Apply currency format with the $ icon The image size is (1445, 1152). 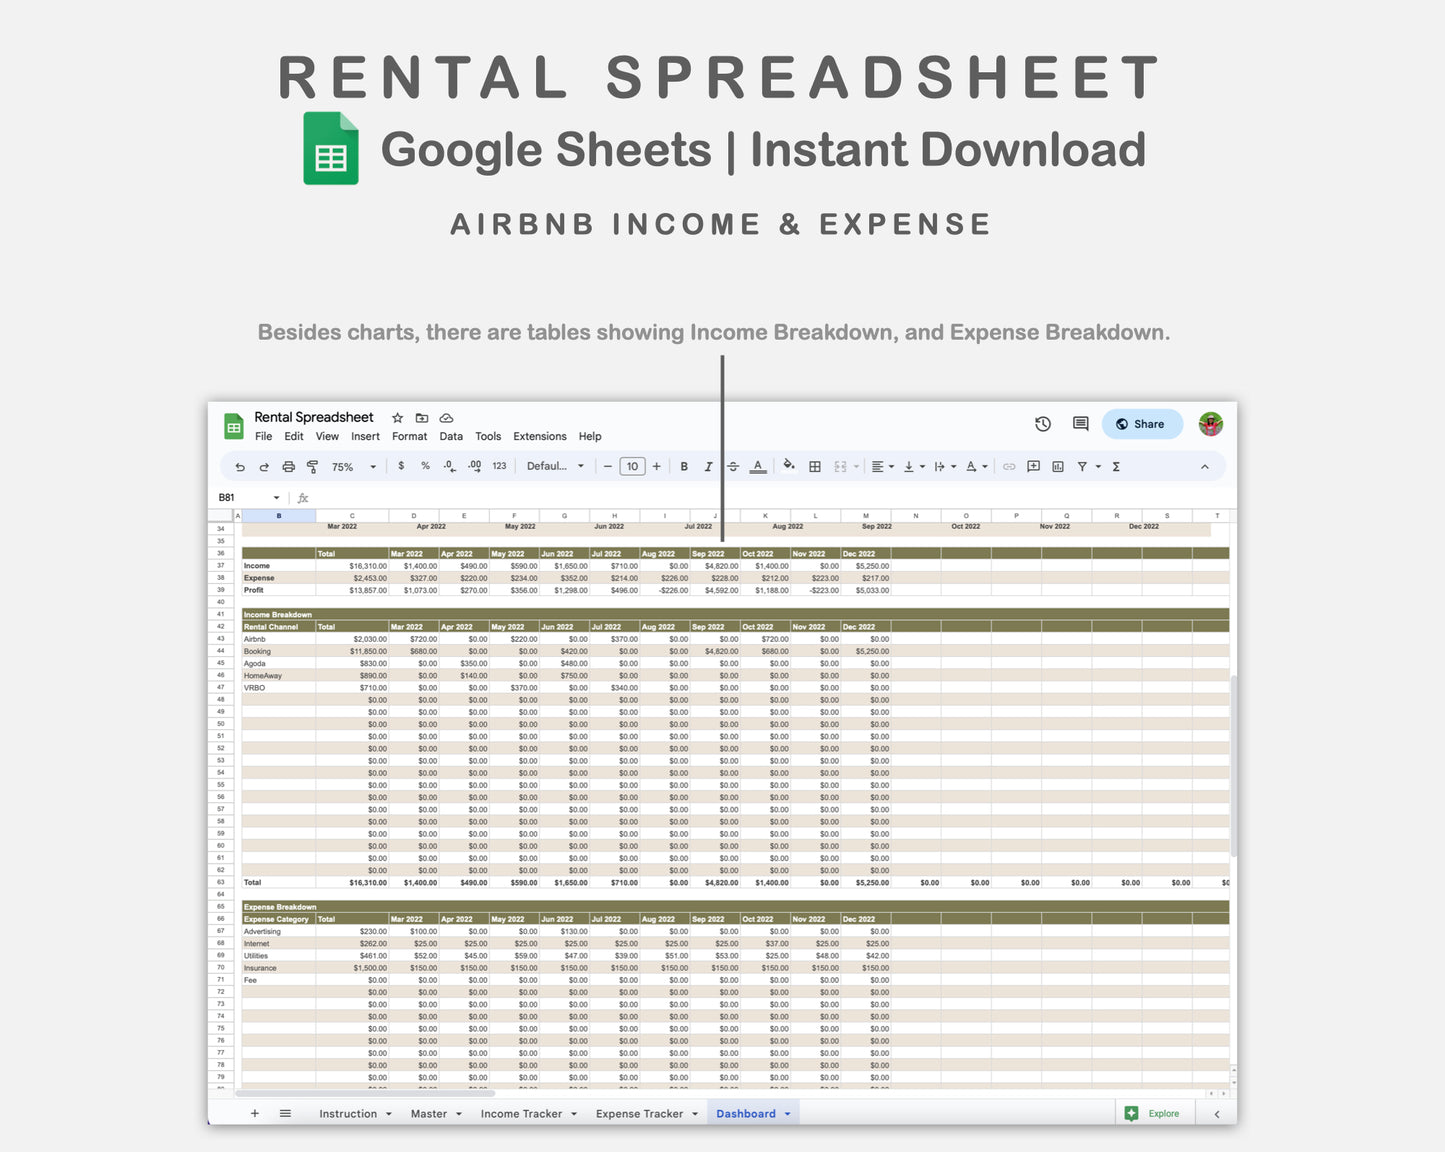pos(401,466)
